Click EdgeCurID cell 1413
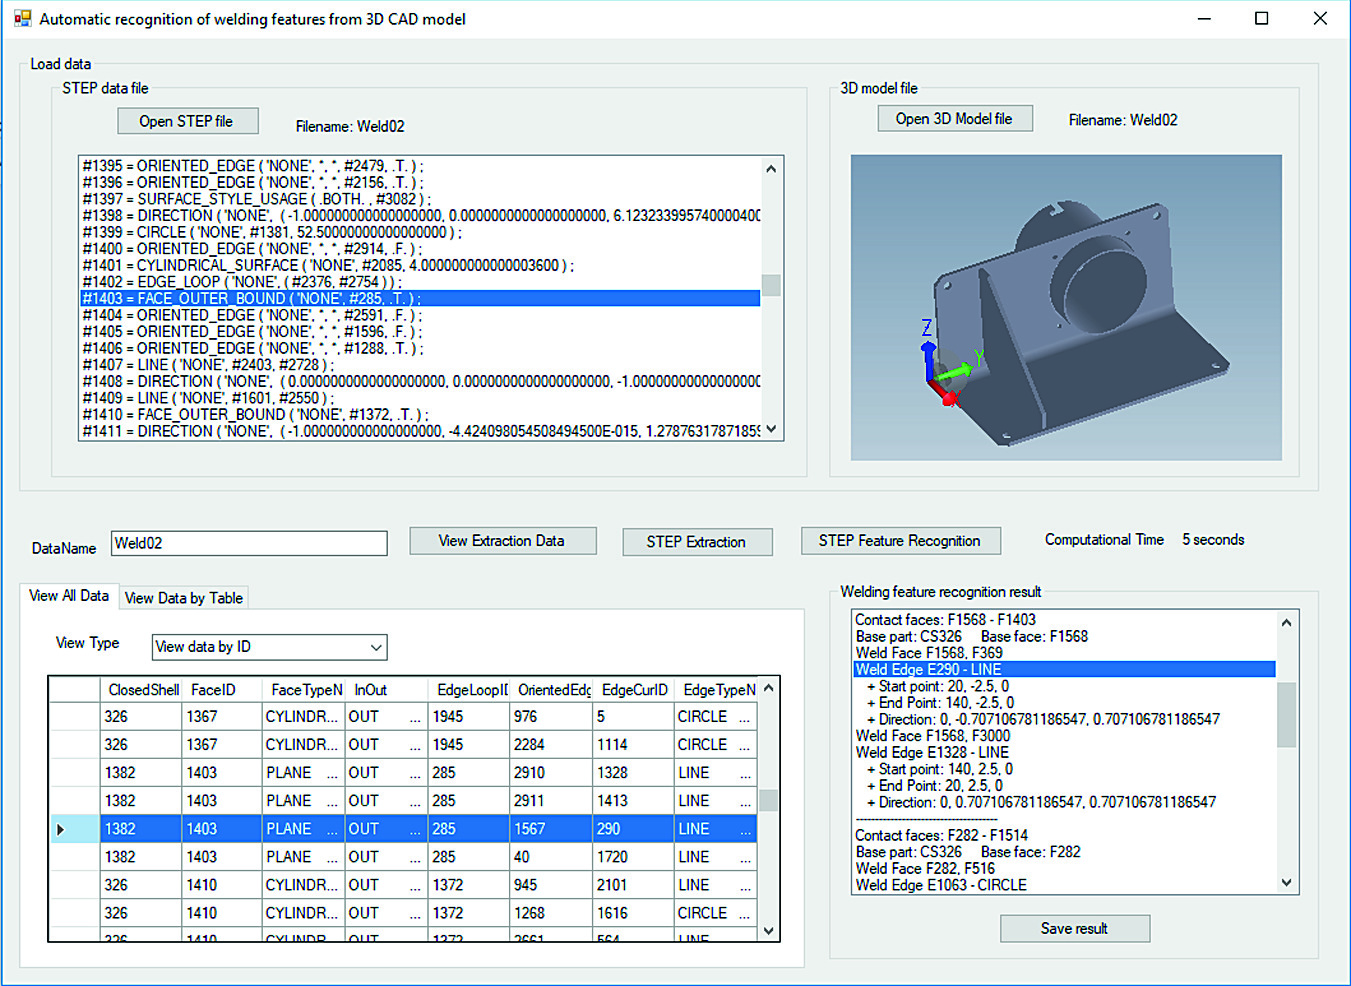The height and width of the screenshot is (986, 1351). (x=634, y=801)
